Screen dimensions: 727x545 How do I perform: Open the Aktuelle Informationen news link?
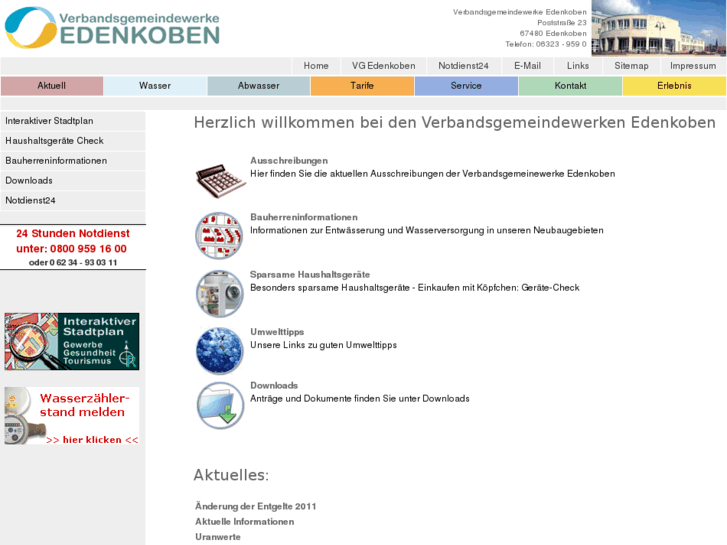(244, 522)
